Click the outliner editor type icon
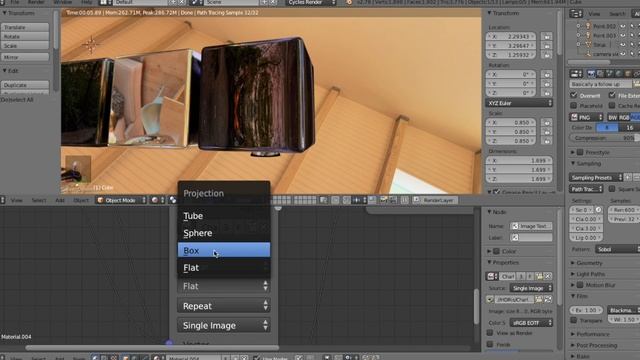This screenshot has width=640, height=360. (576, 14)
